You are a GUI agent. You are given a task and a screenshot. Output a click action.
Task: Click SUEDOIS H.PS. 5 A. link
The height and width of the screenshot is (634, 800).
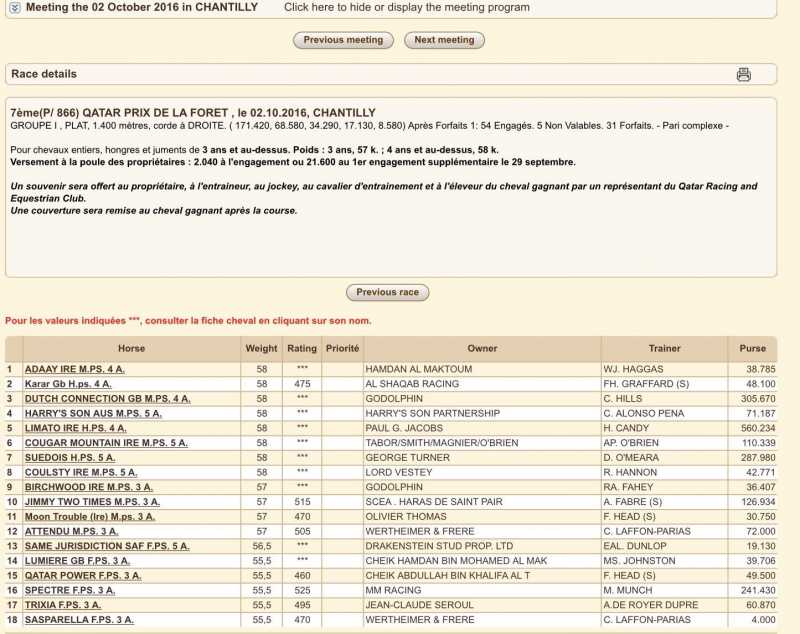69,457
